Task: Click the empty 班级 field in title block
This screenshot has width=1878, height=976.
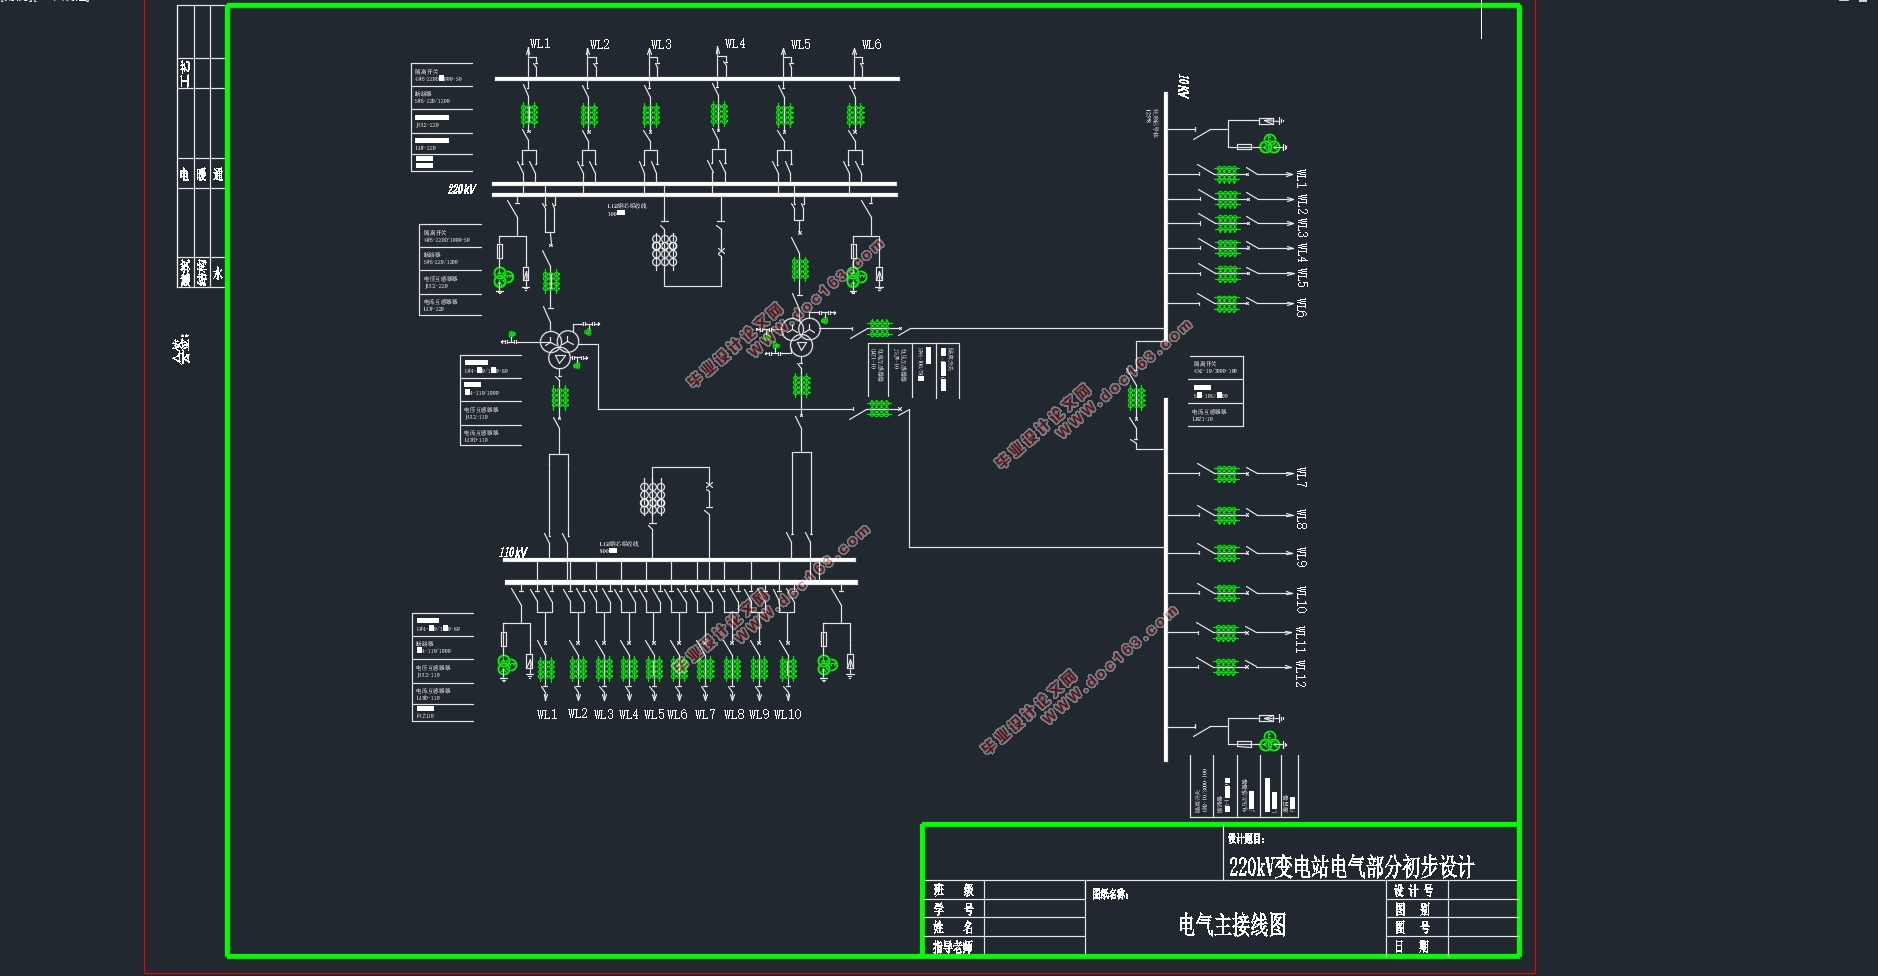Action: [1035, 890]
